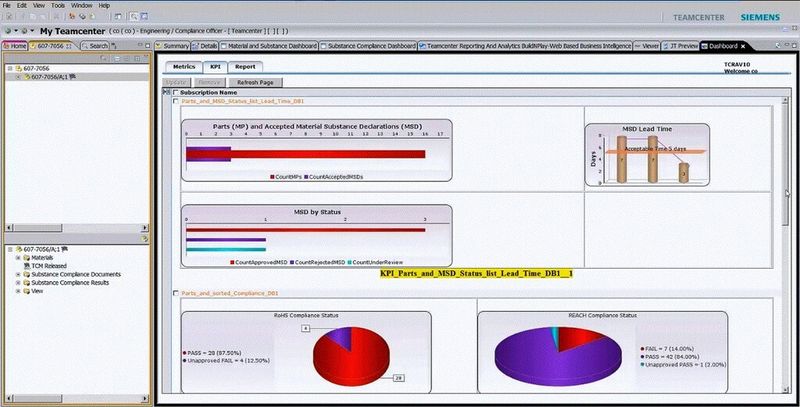Check the Parts_and_sorted_Compliance_DB1 checkbox
This screenshot has height=407, width=800.
click(176, 293)
